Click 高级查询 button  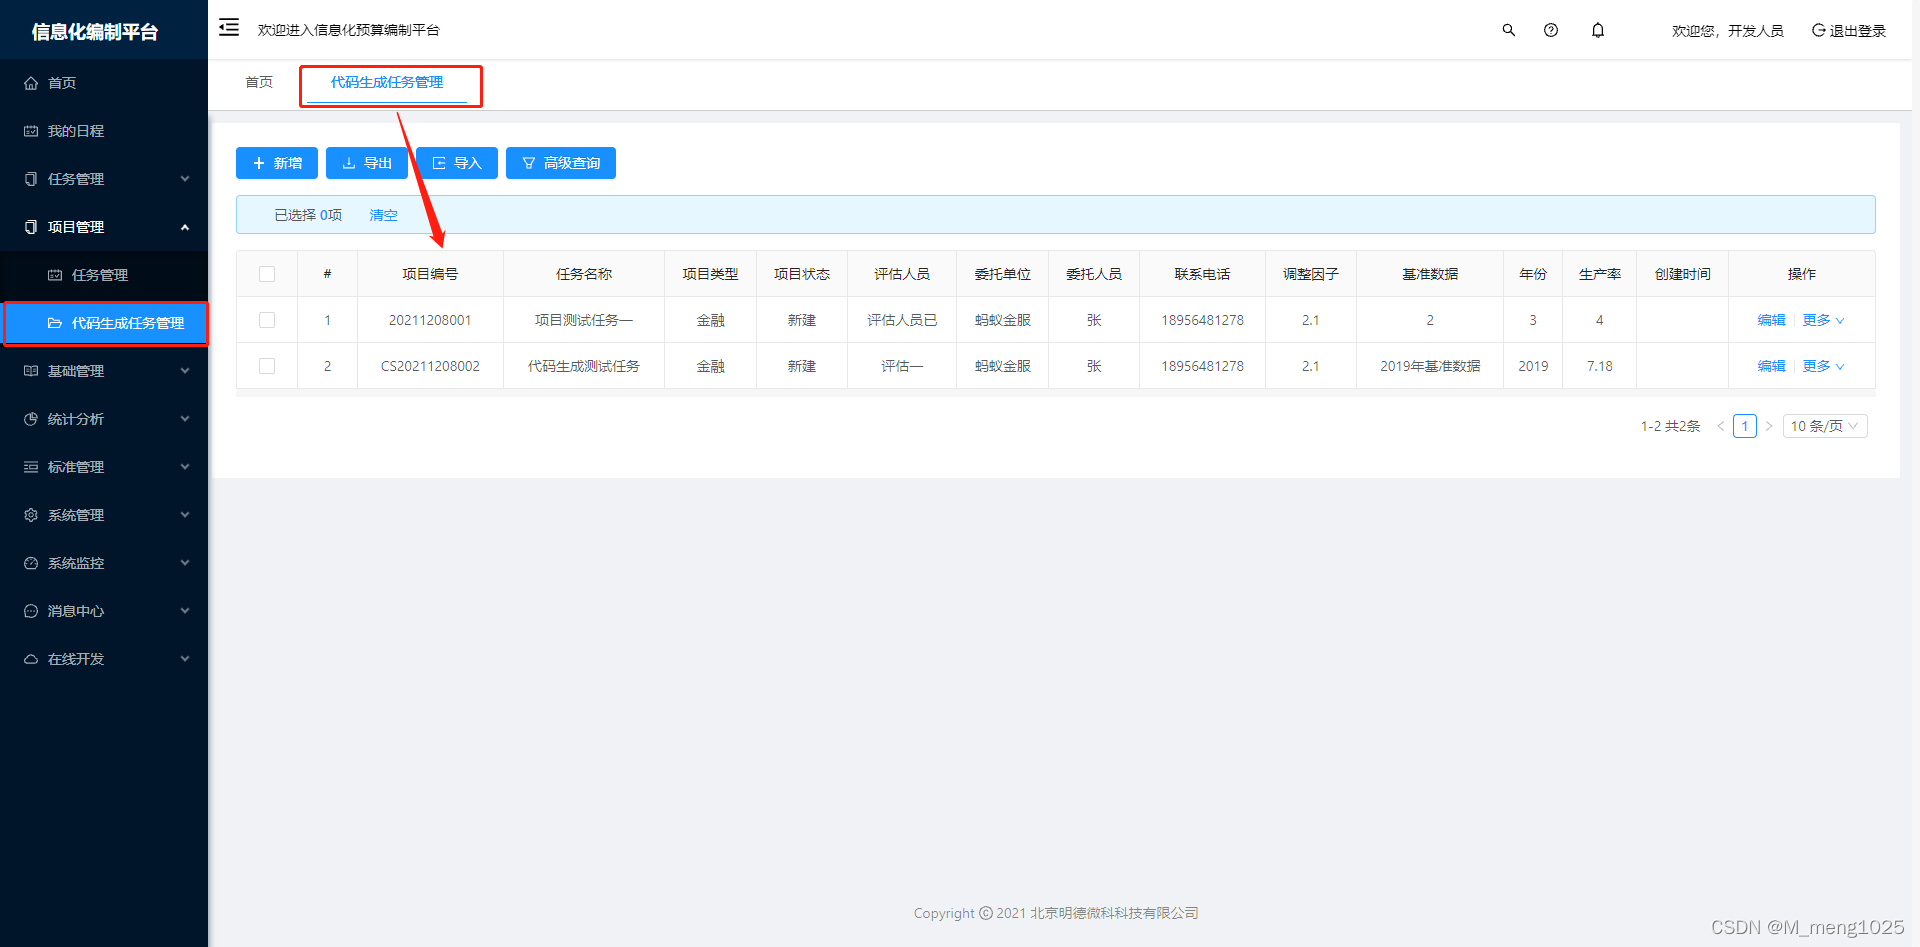click(x=561, y=163)
